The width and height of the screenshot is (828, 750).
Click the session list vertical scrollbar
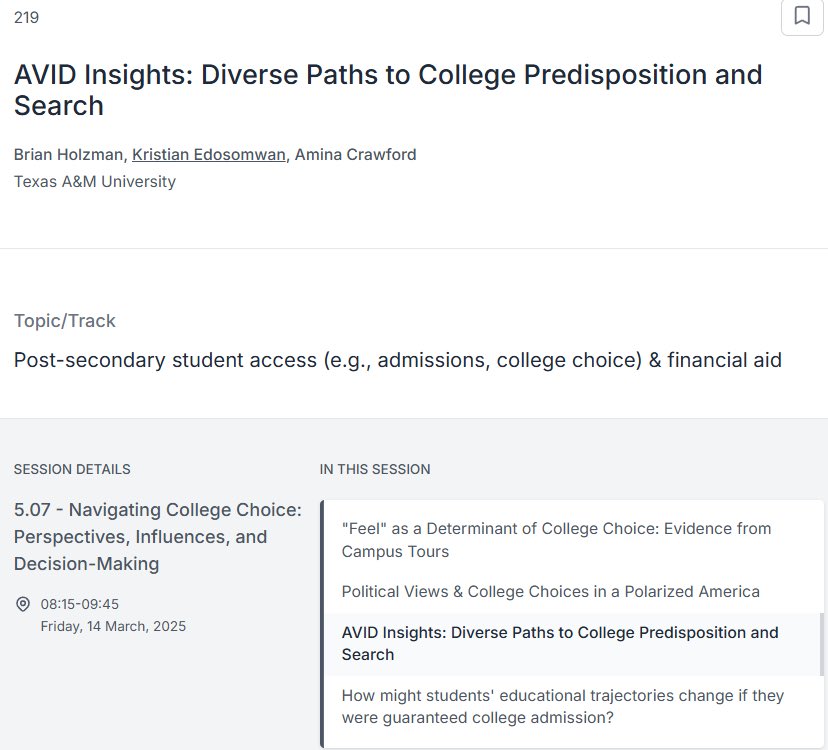(x=821, y=644)
